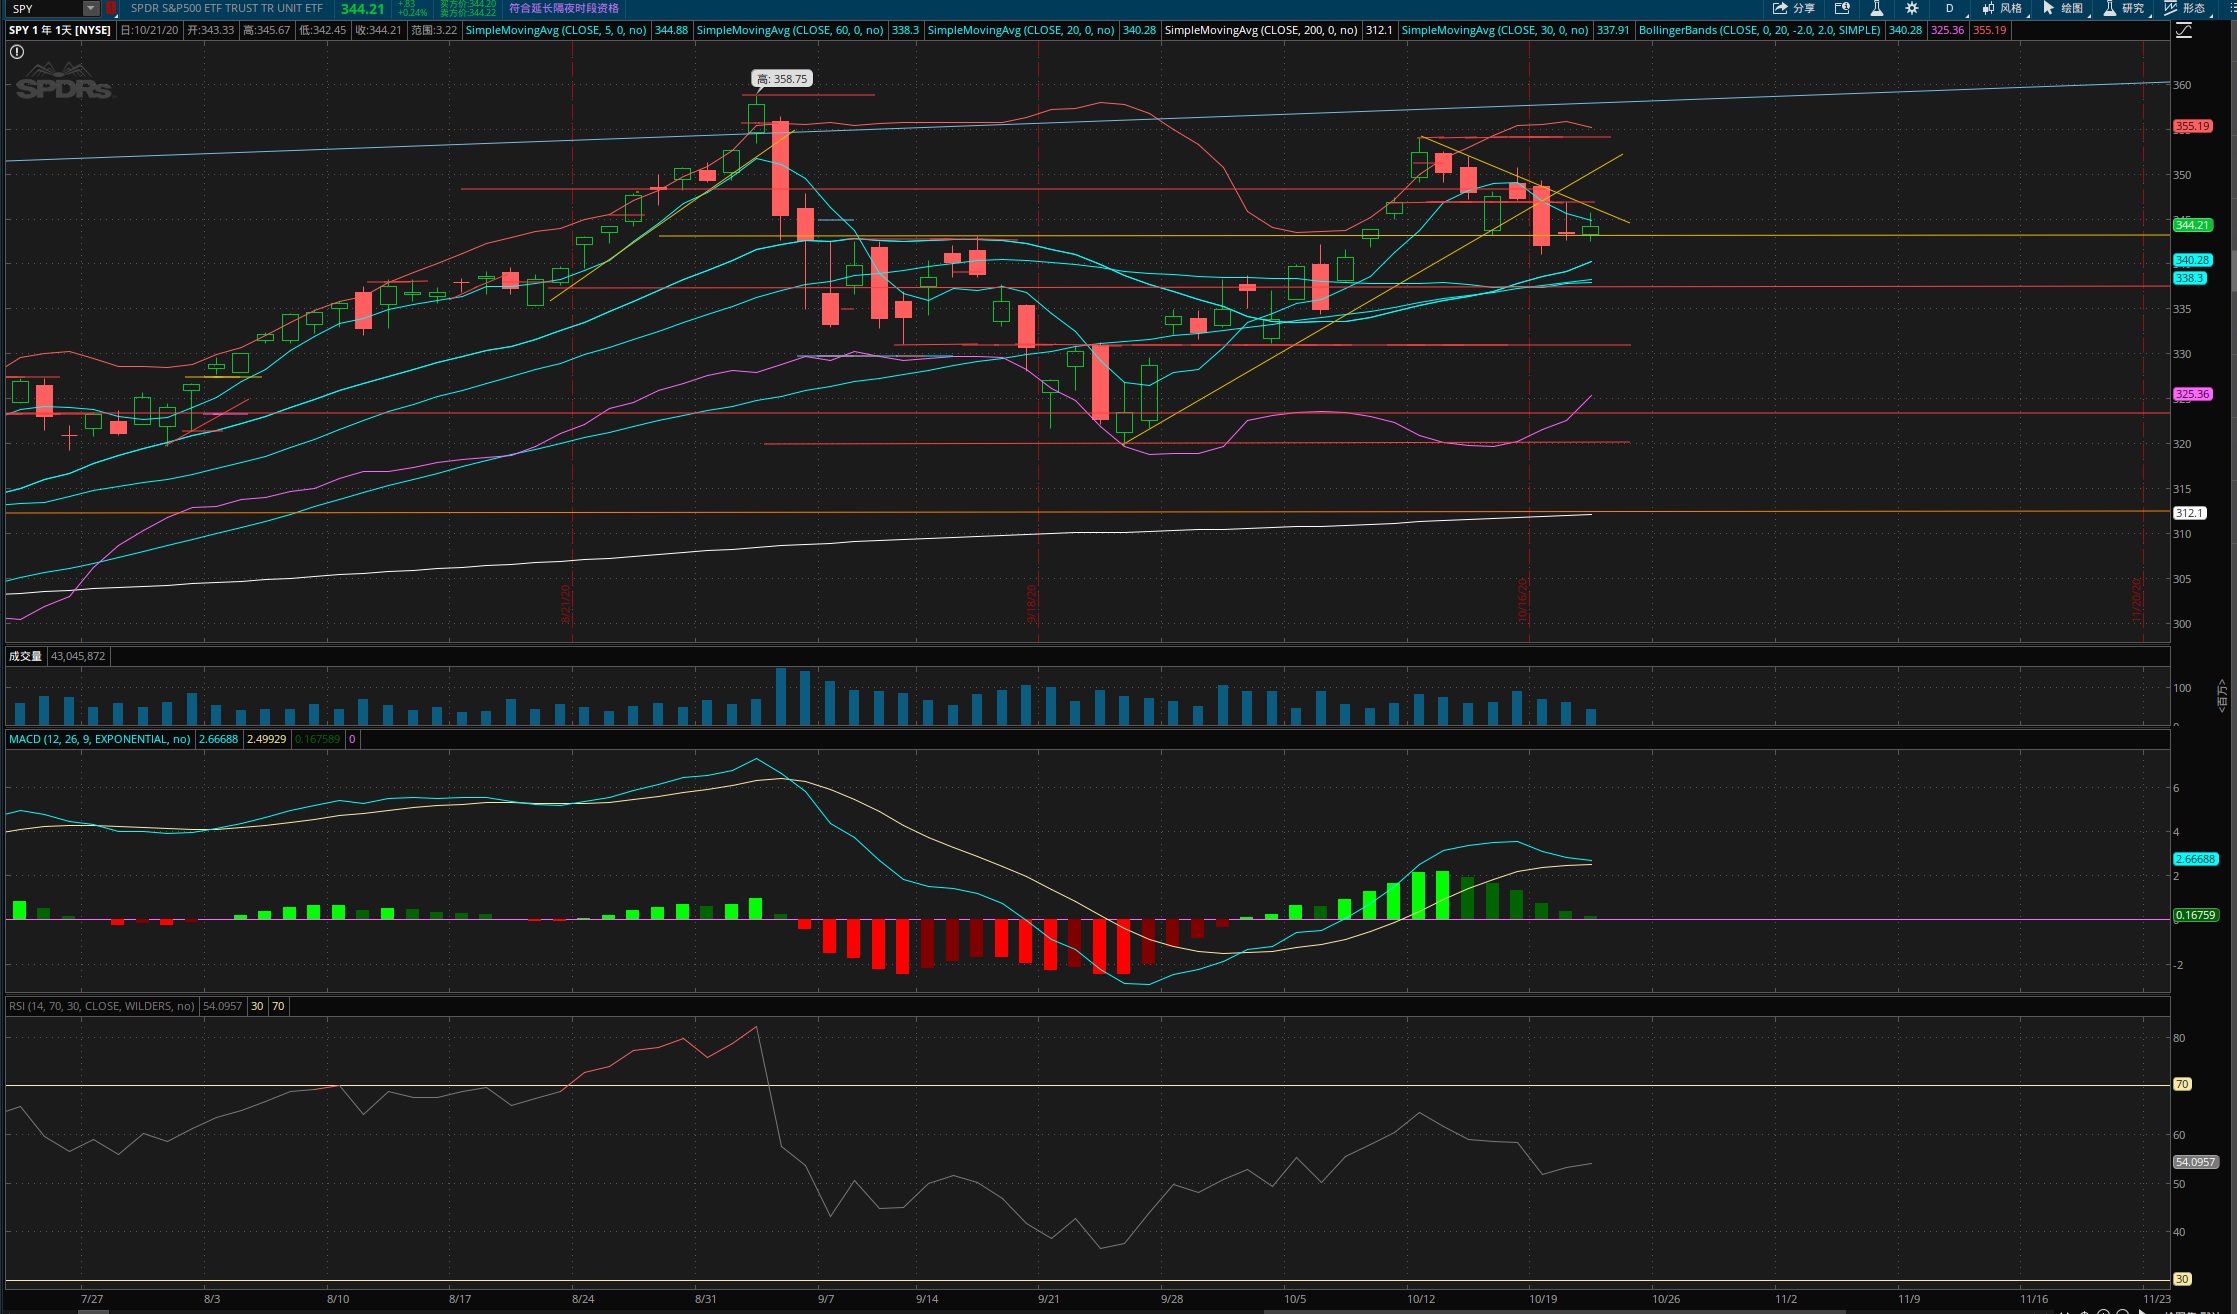Click the 11/20/20 vertical date marker
The image size is (2237, 1314).
[2136, 600]
